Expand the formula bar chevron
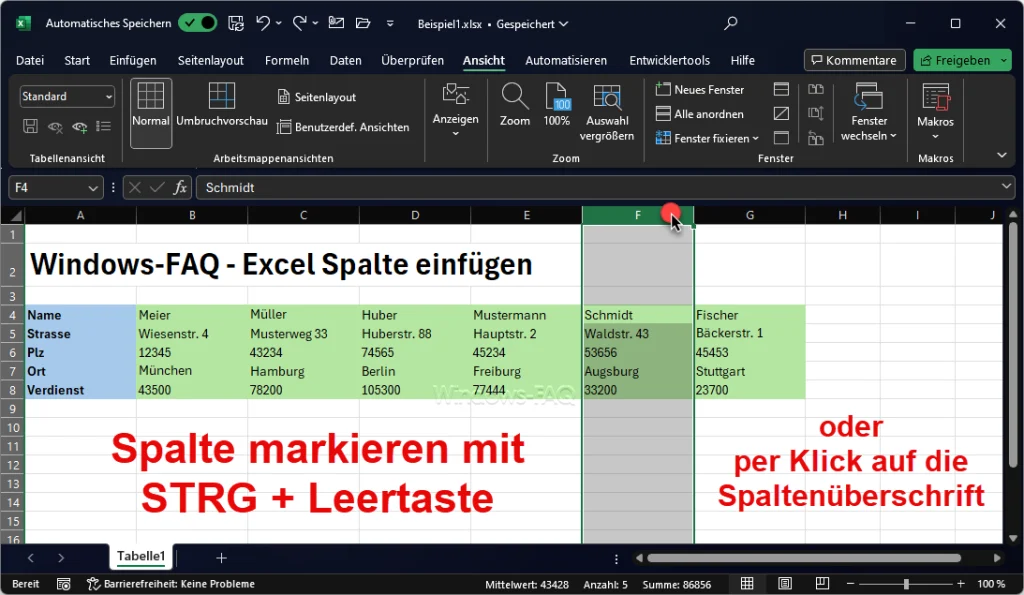The height and width of the screenshot is (595, 1024). (x=1006, y=187)
